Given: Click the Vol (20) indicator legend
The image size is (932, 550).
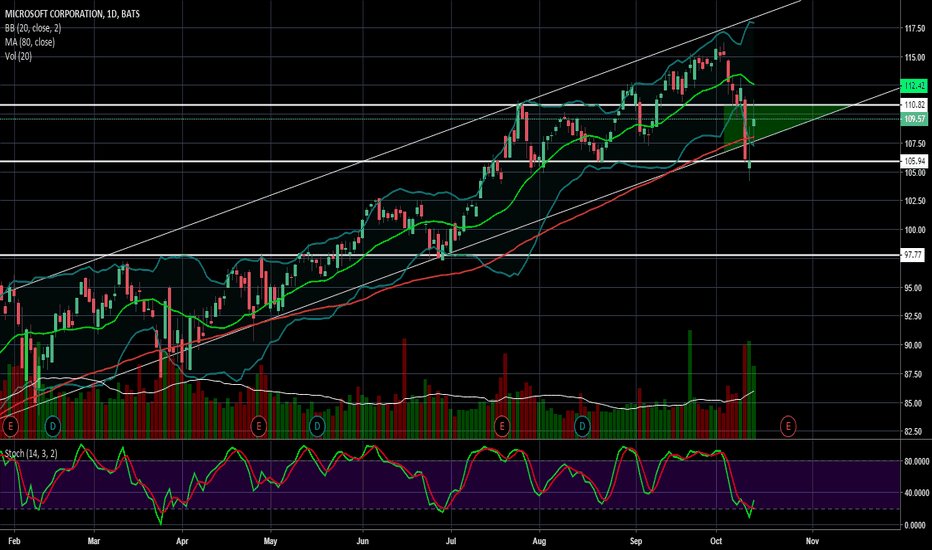Looking at the screenshot, I should point(18,56).
